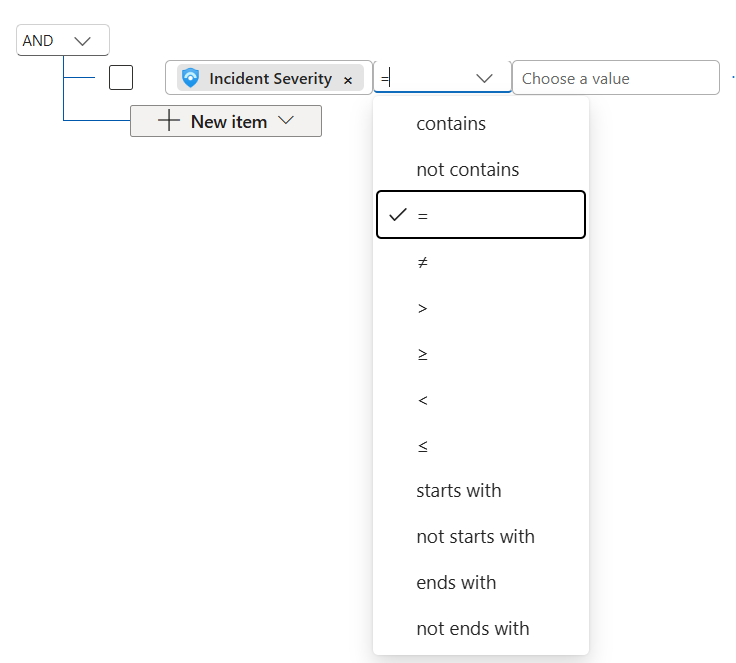Screen dimensions: 736x663
Task: Choose the greater than (>) operator
Action: (x=422, y=308)
